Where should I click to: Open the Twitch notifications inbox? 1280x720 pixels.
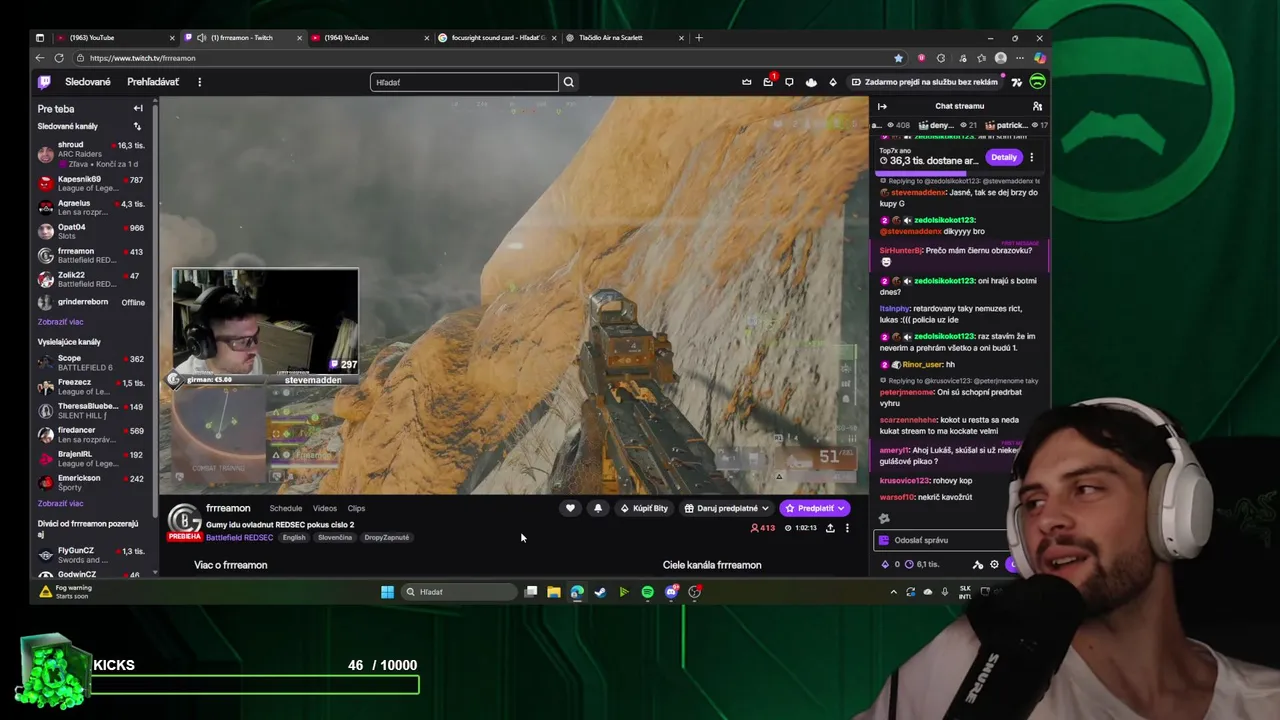pos(768,82)
